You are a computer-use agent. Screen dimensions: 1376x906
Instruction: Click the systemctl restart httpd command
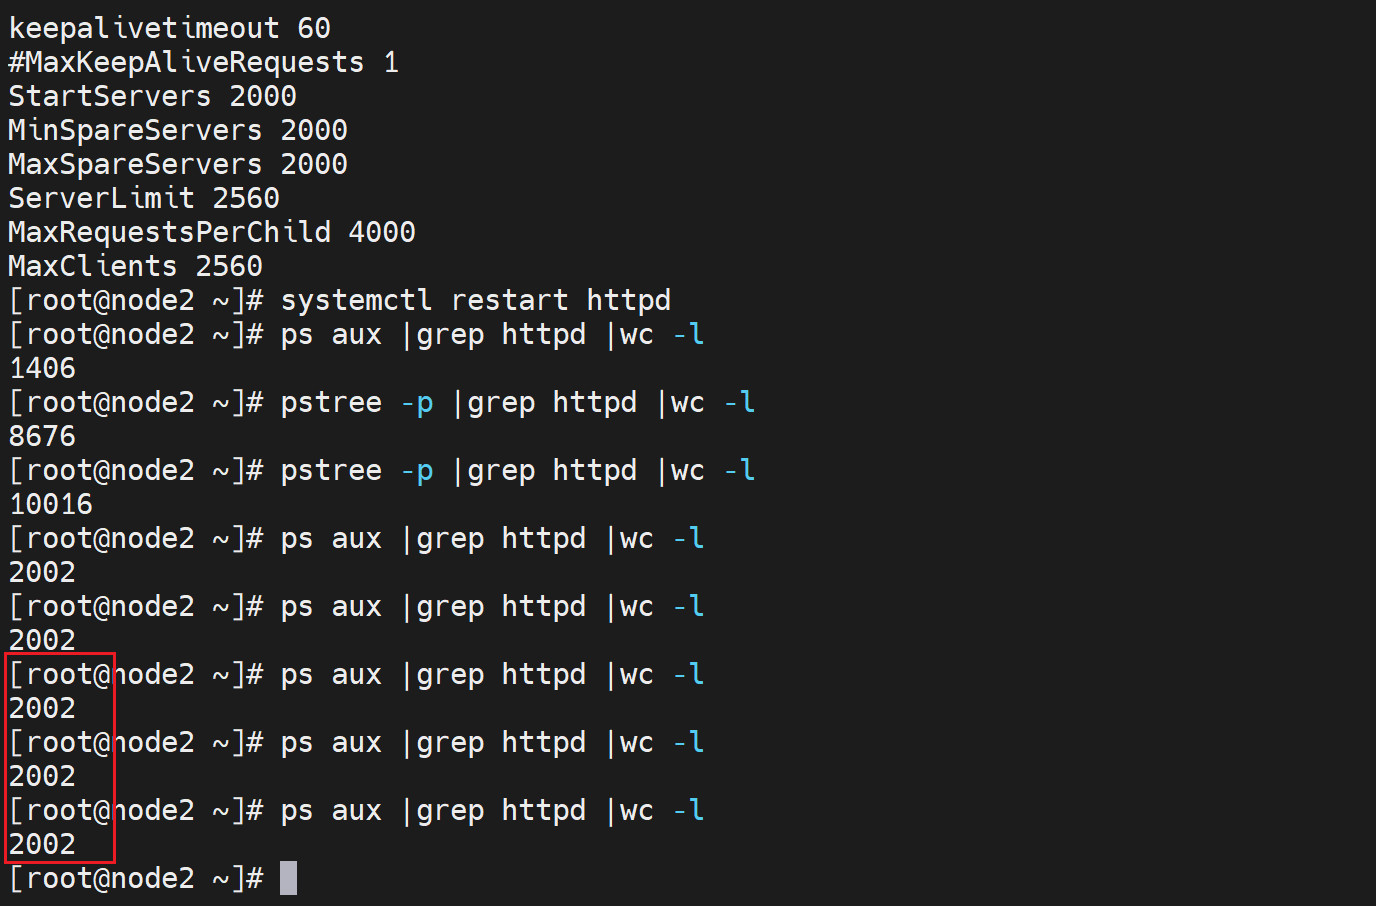tap(475, 300)
